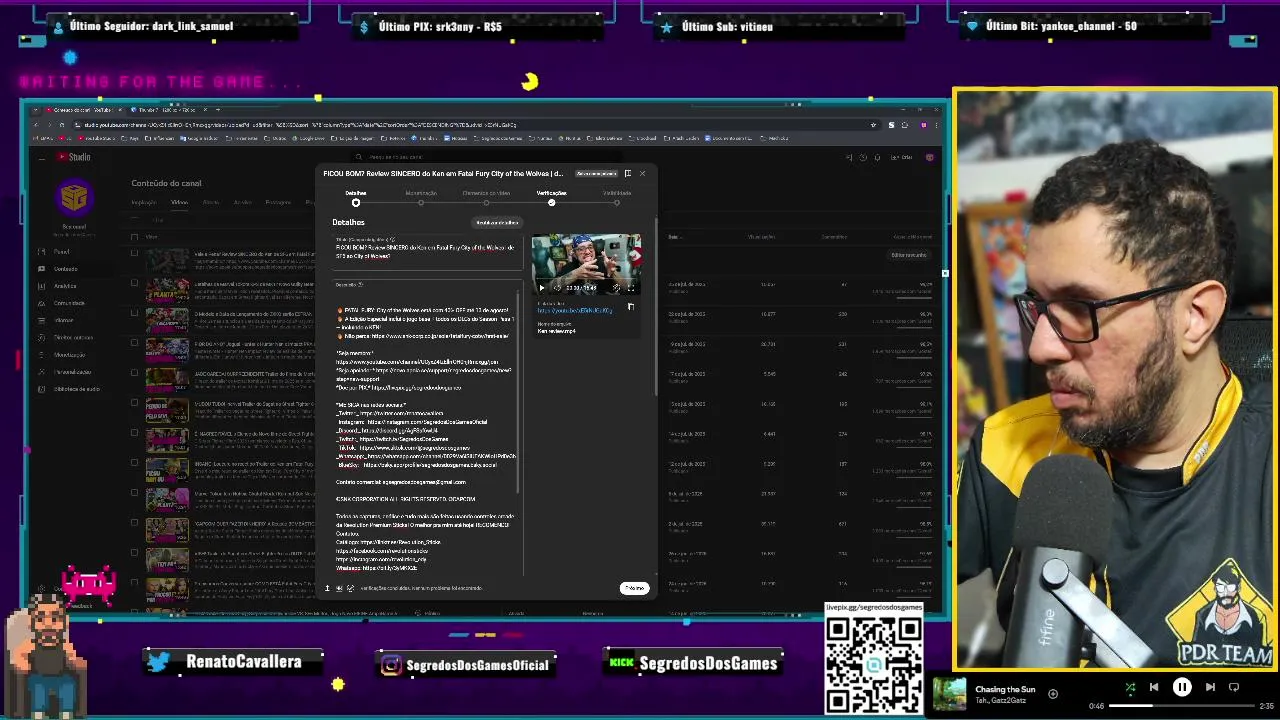Go to the Visibilidade step
The height and width of the screenshot is (720, 1280).
coord(617,197)
